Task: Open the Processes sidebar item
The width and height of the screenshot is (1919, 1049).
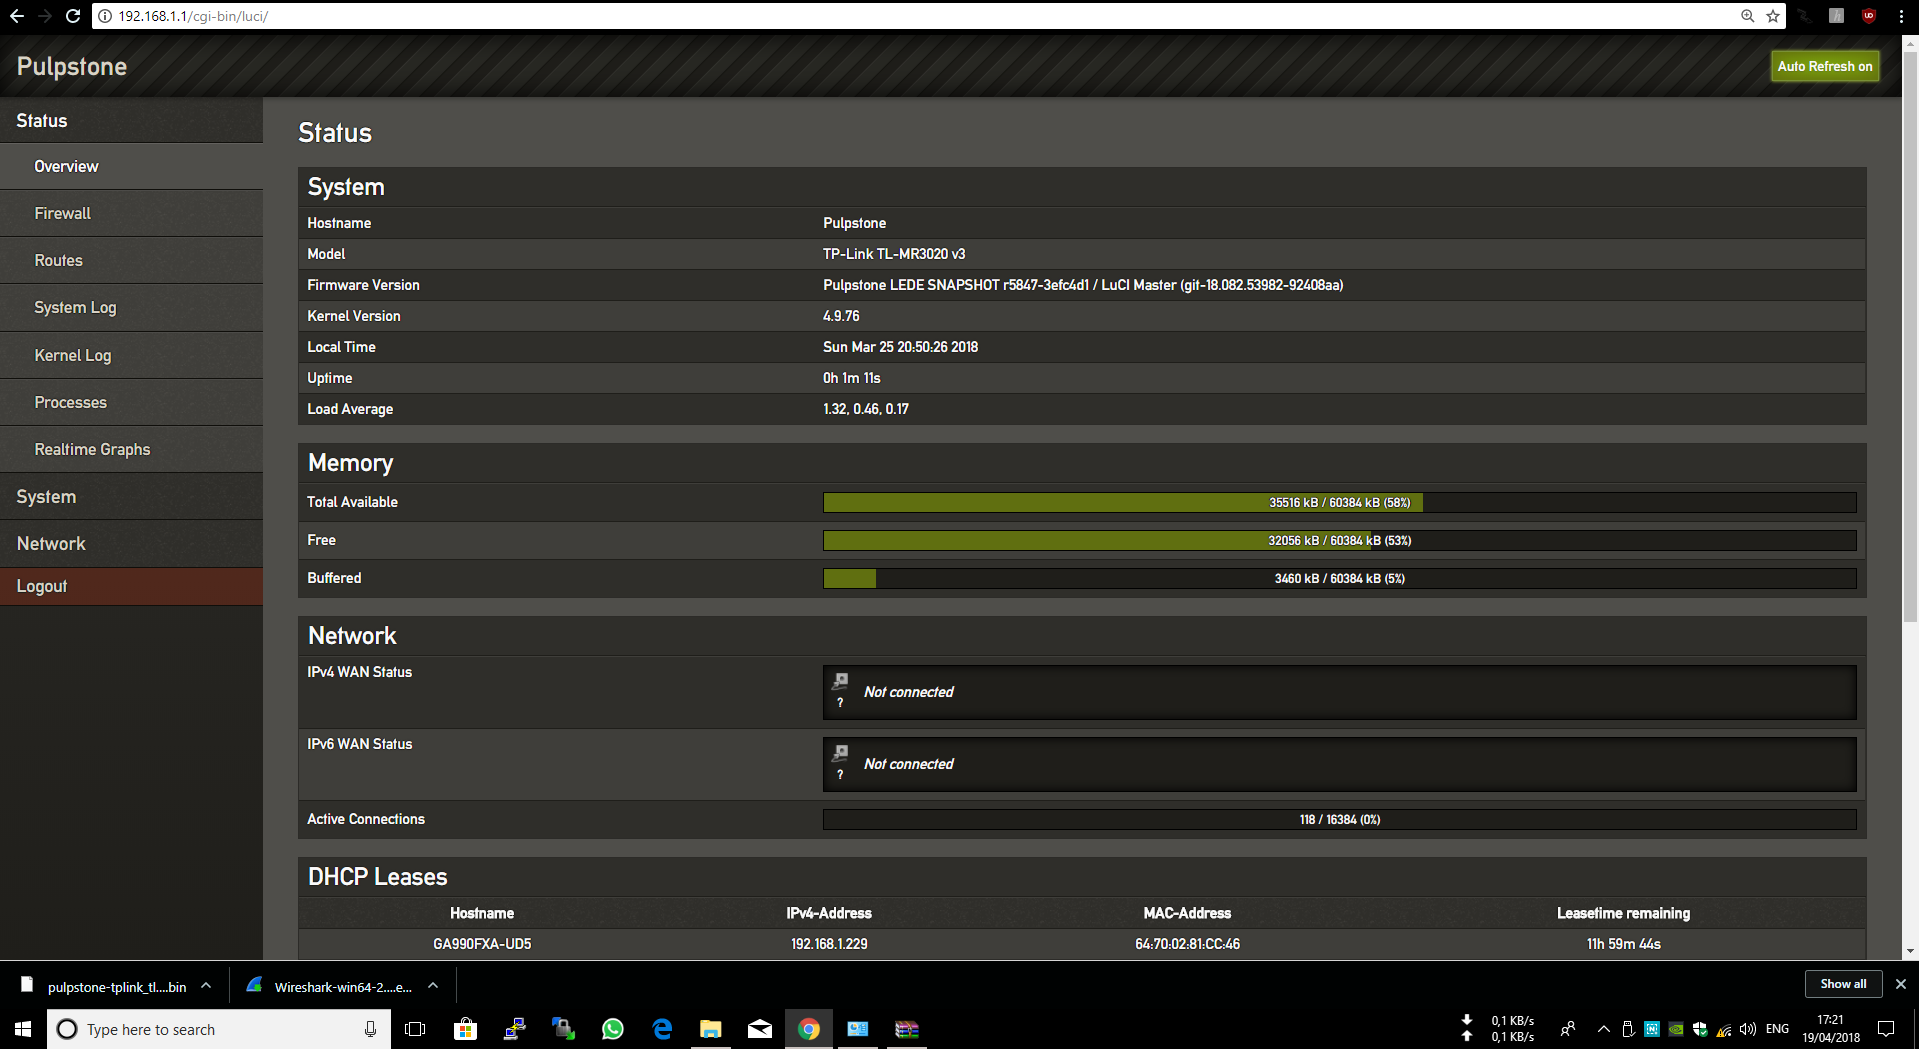Action: tap(131, 402)
